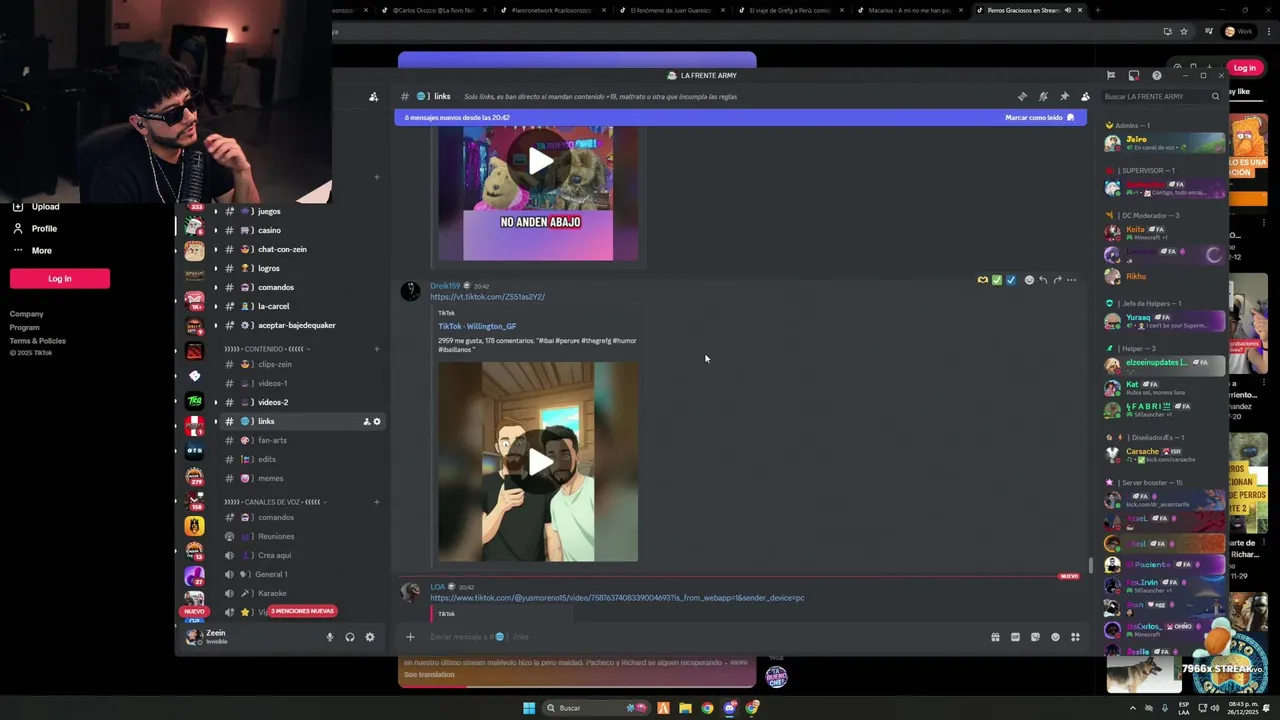Open sticker picker in message bar
The image size is (1280, 720).
coord(1035,637)
